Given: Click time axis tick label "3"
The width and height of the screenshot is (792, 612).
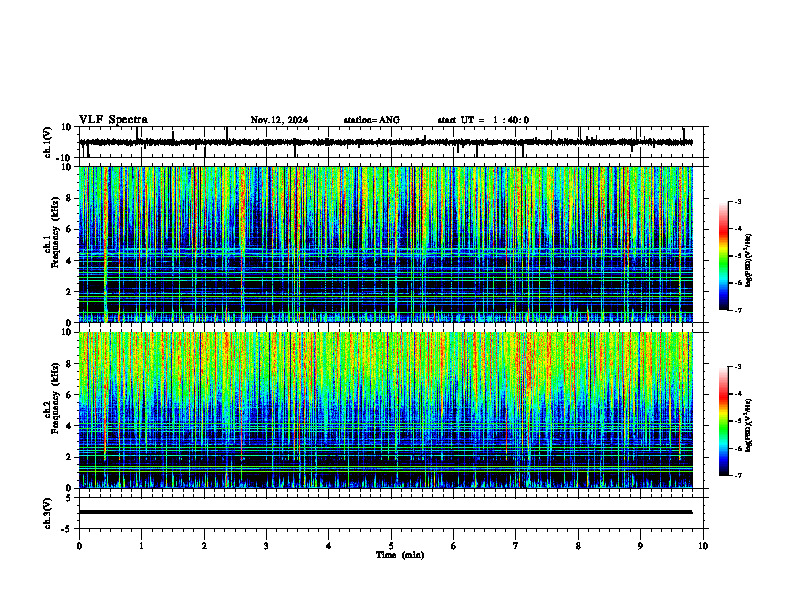Looking at the screenshot, I should tap(266, 546).
